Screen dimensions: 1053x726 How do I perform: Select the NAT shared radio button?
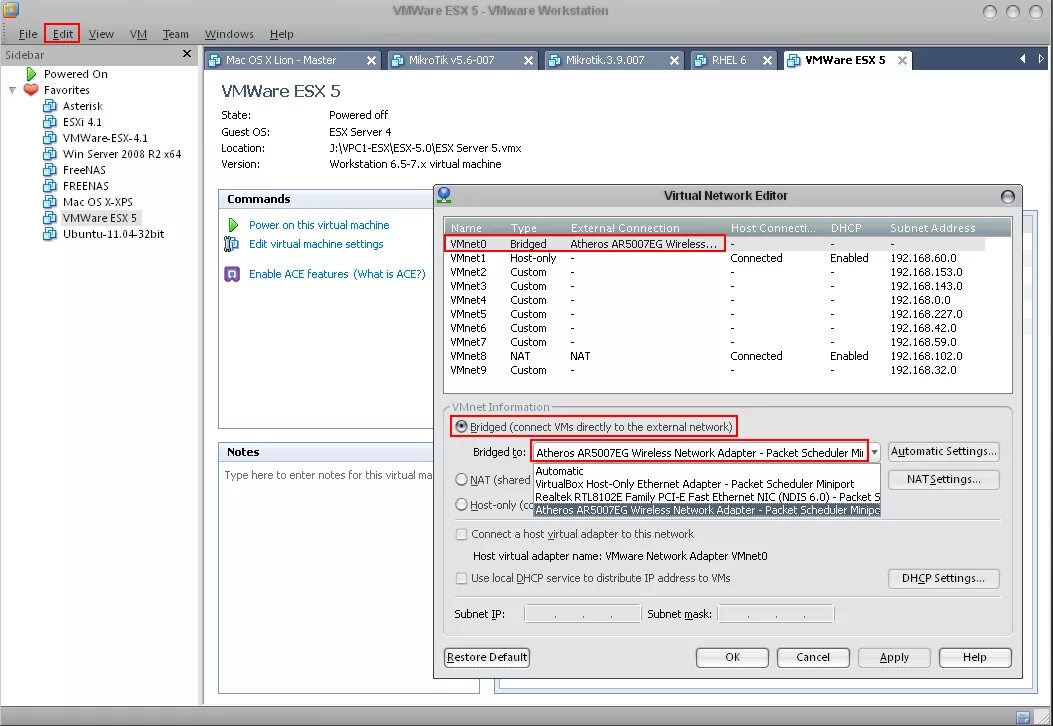click(461, 480)
